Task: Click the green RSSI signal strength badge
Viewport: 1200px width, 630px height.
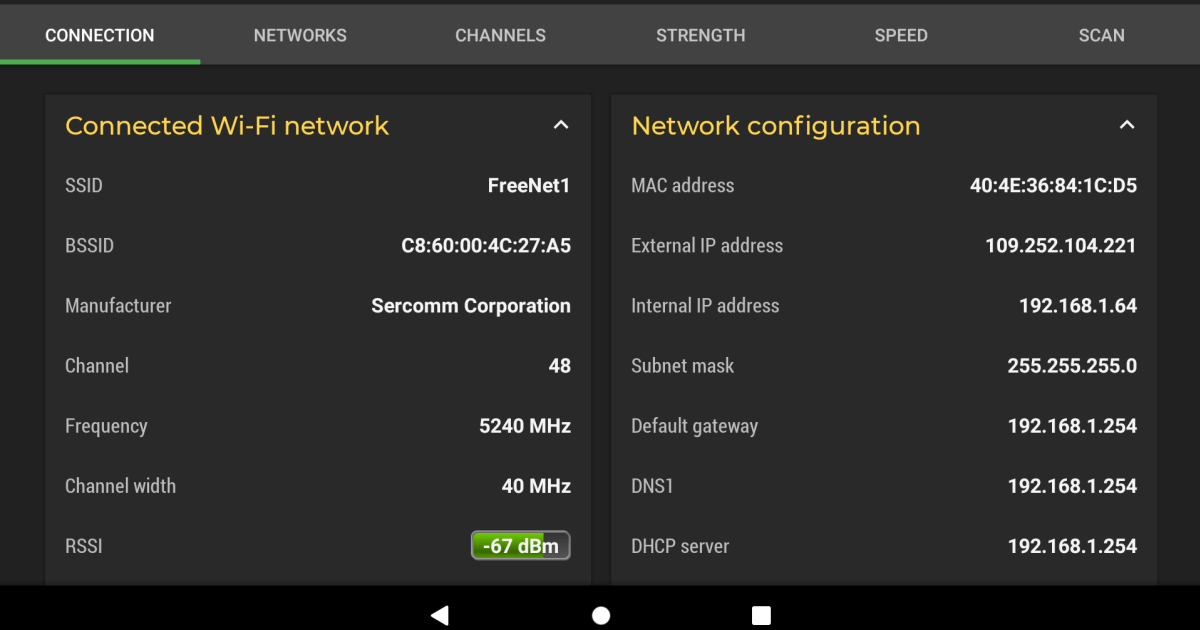Action: click(520, 545)
